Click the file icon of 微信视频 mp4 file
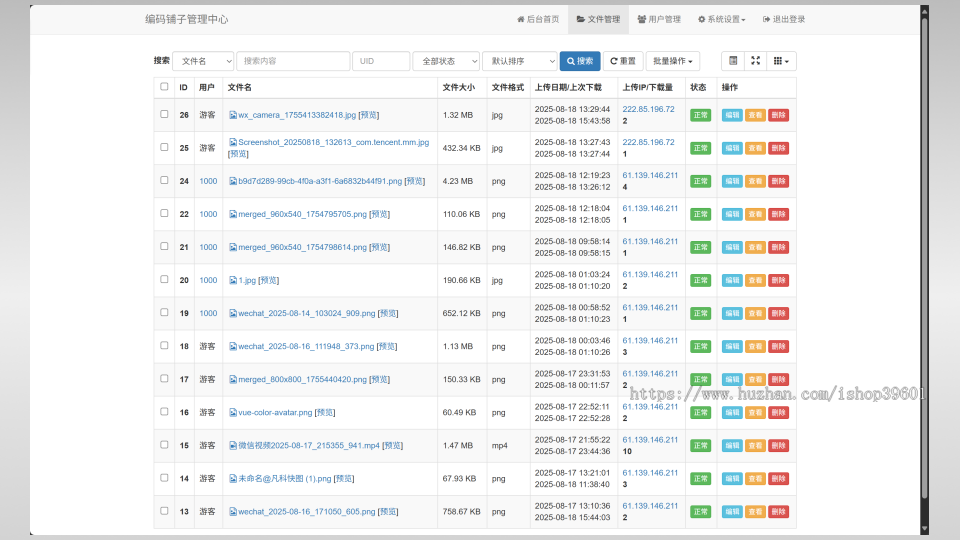 point(233,446)
